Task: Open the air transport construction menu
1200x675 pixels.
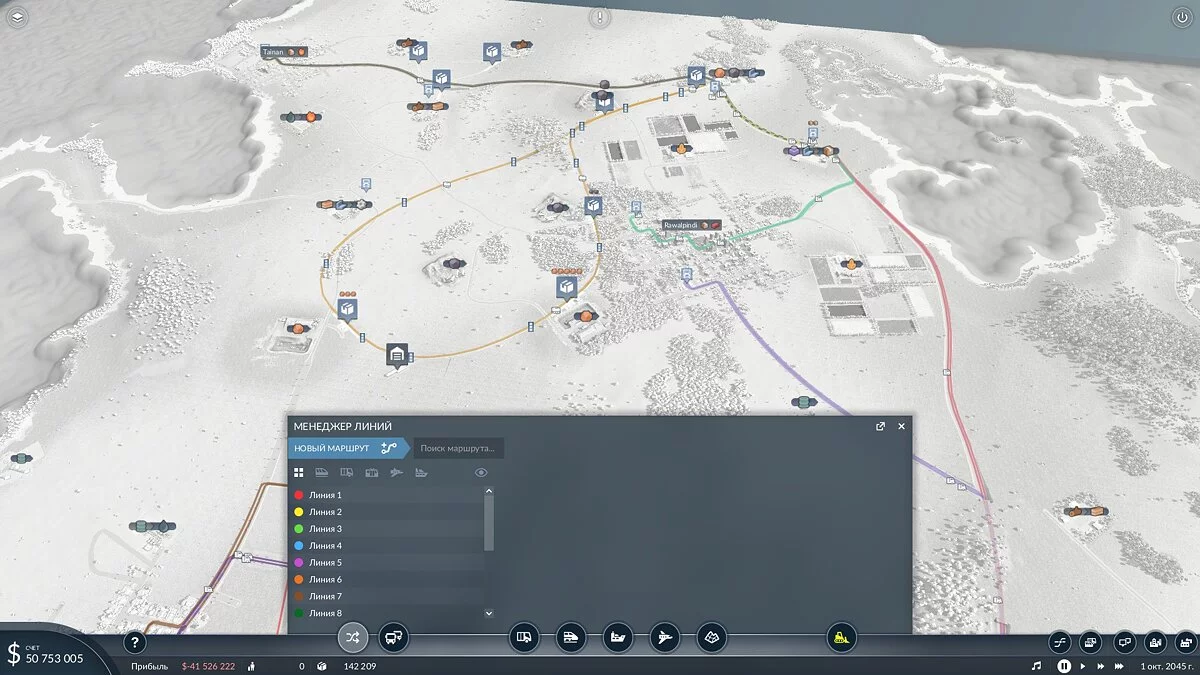Action: 664,636
